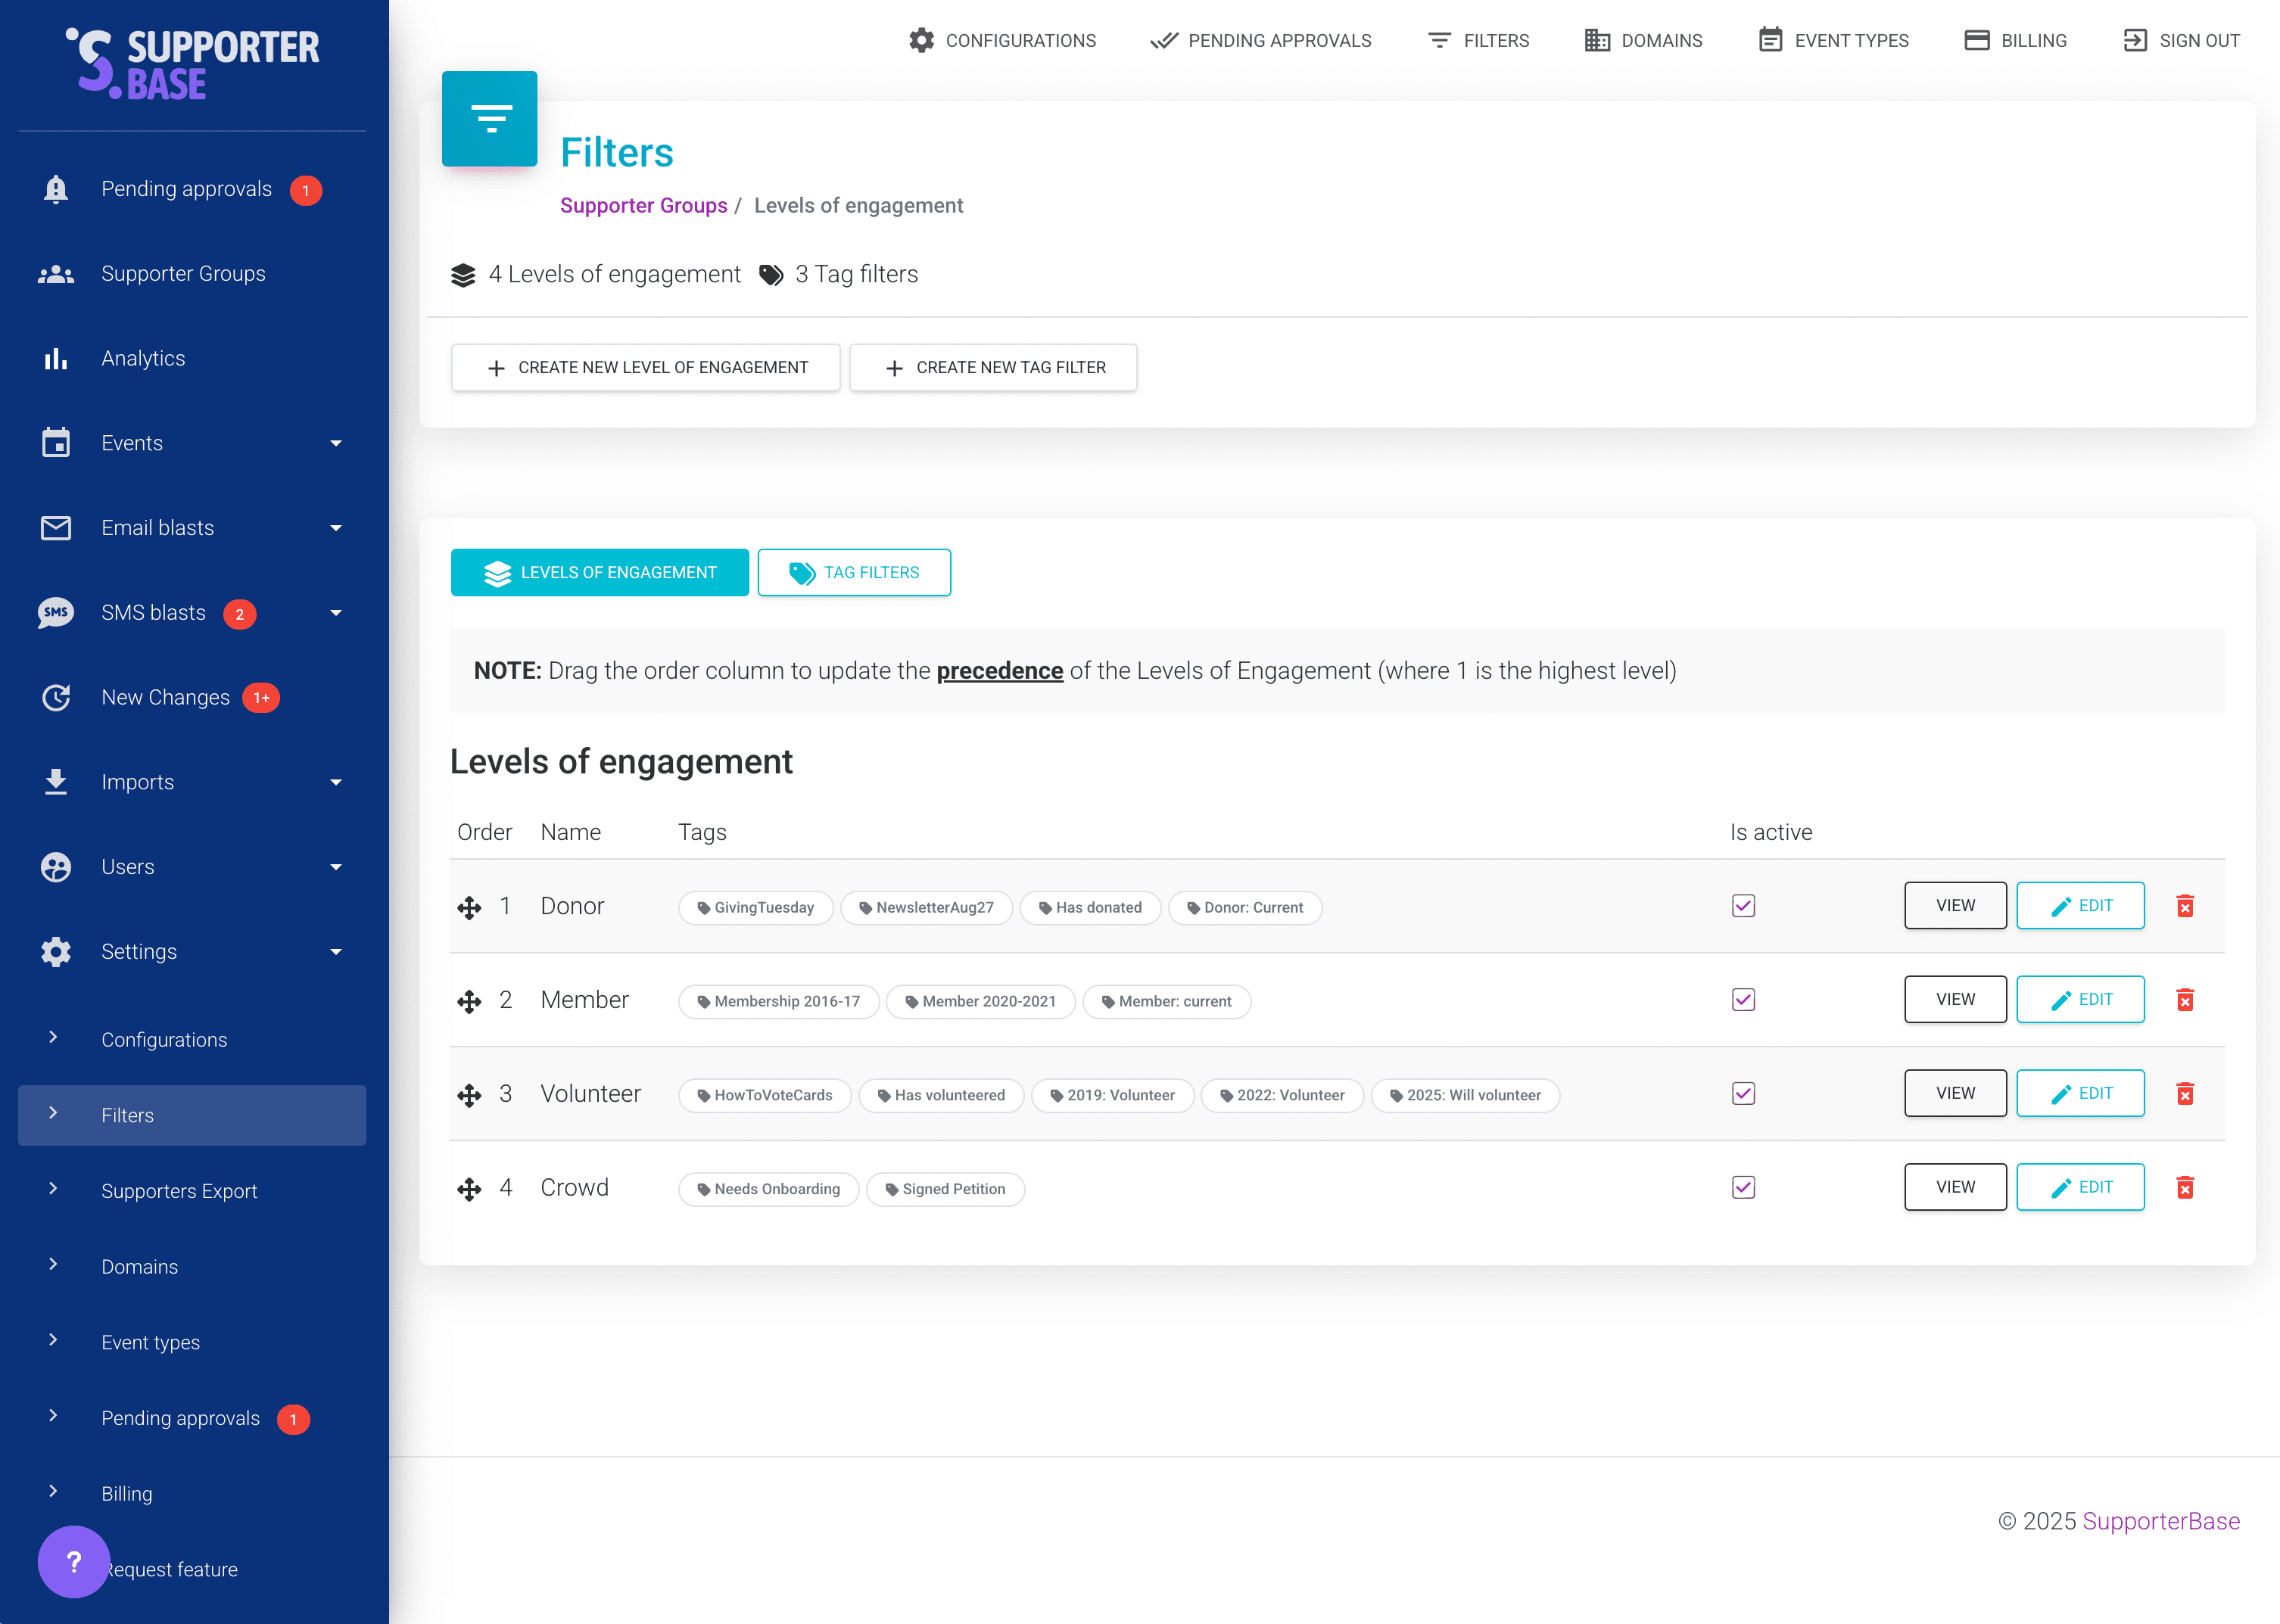Screen dimensions: 2280x1624
Task: Uncheck Is active for Donor level
Action: [1743, 906]
